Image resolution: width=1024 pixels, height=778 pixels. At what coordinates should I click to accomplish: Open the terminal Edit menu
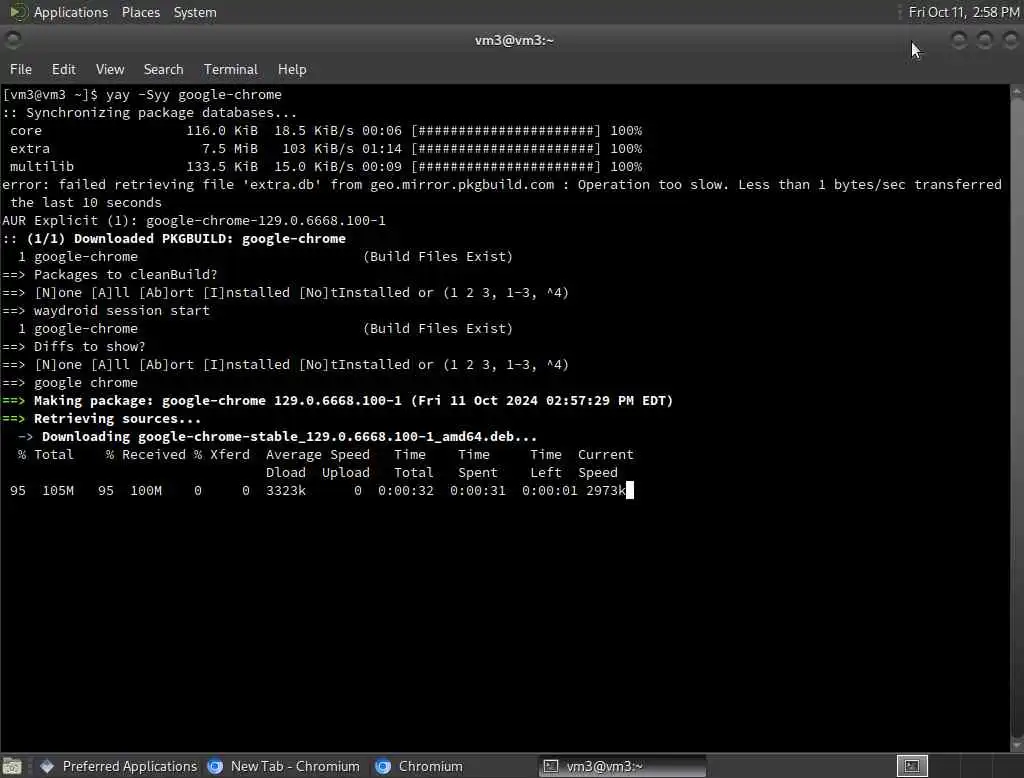(x=63, y=69)
